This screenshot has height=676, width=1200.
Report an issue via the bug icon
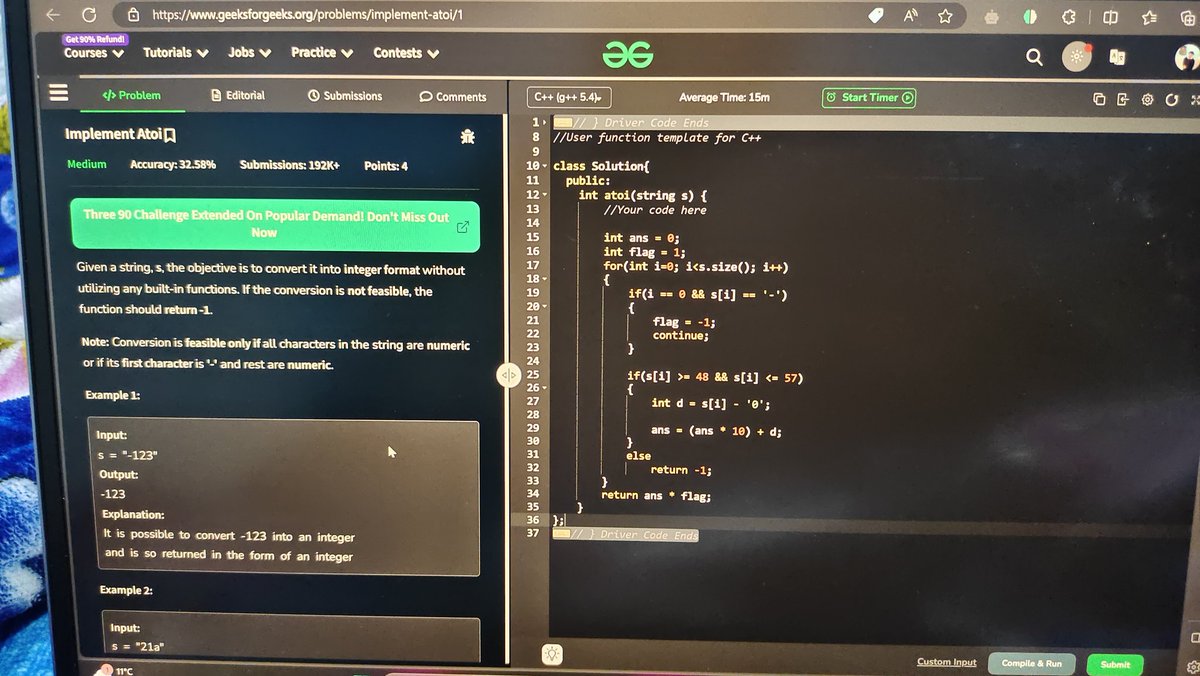pyautogui.click(x=467, y=137)
